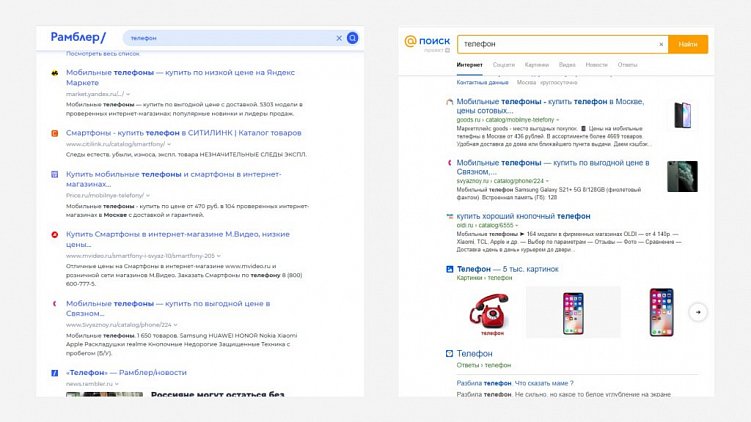This screenshot has height=422, width=751.
Task: Click goods.ru phone thumbnail image
Action: [x=683, y=115]
